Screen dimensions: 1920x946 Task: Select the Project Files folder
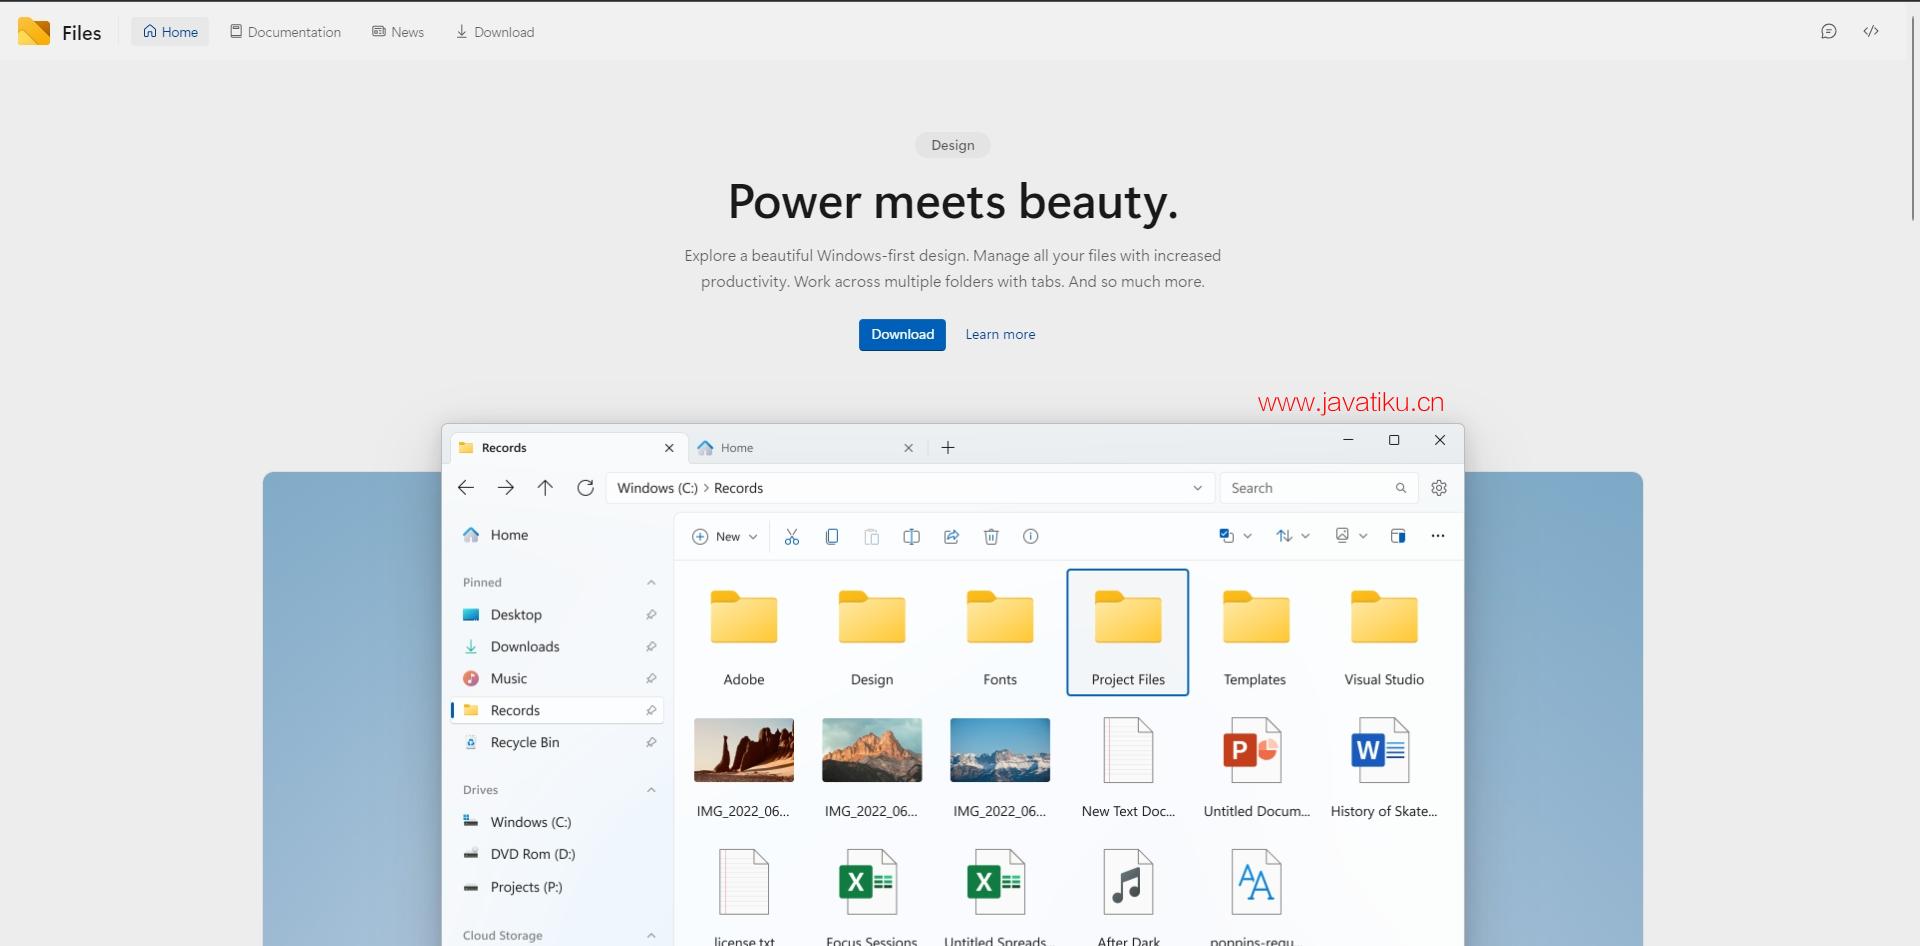coord(1128,633)
